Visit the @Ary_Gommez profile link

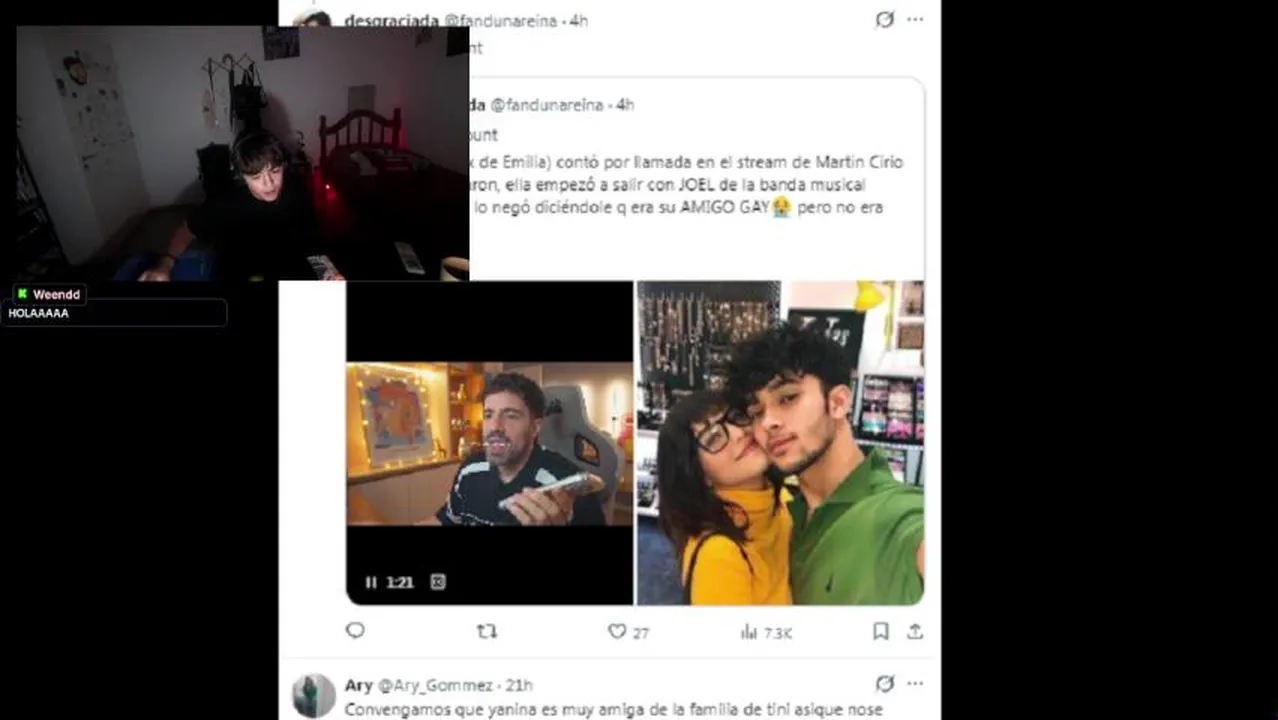coord(435,685)
